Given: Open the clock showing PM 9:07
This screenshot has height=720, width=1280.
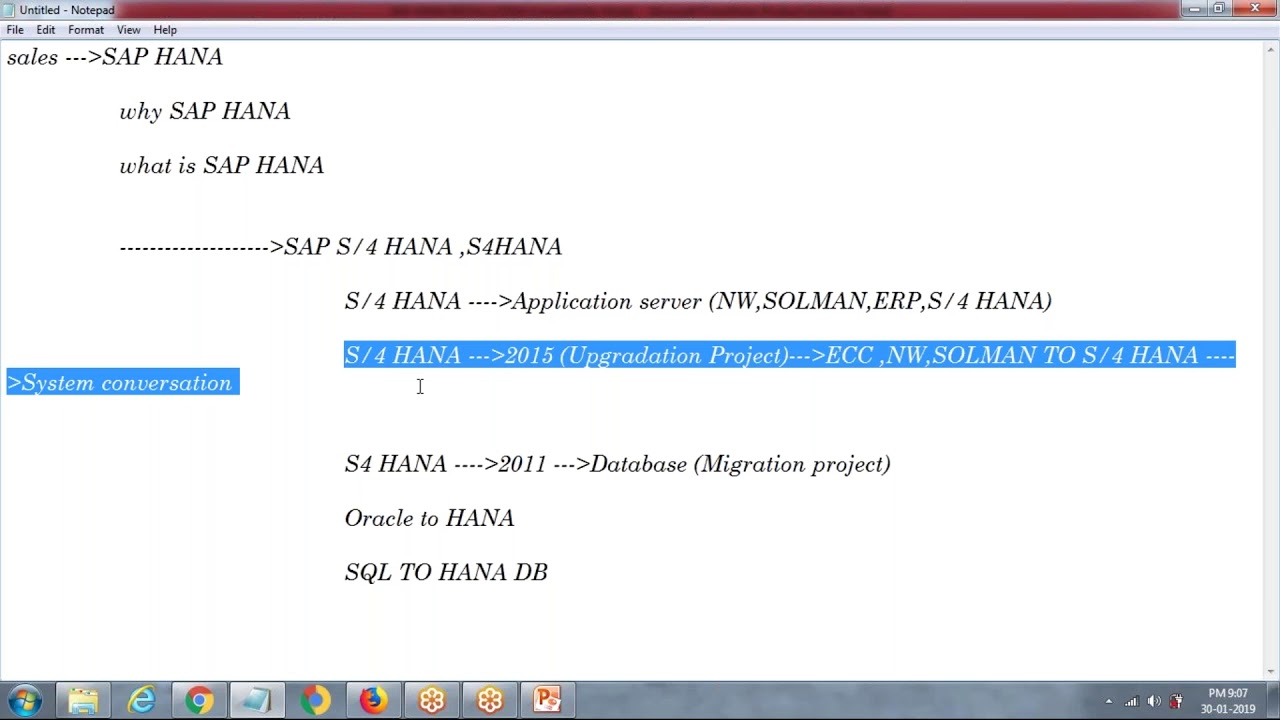Looking at the screenshot, I should pos(1228,701).
